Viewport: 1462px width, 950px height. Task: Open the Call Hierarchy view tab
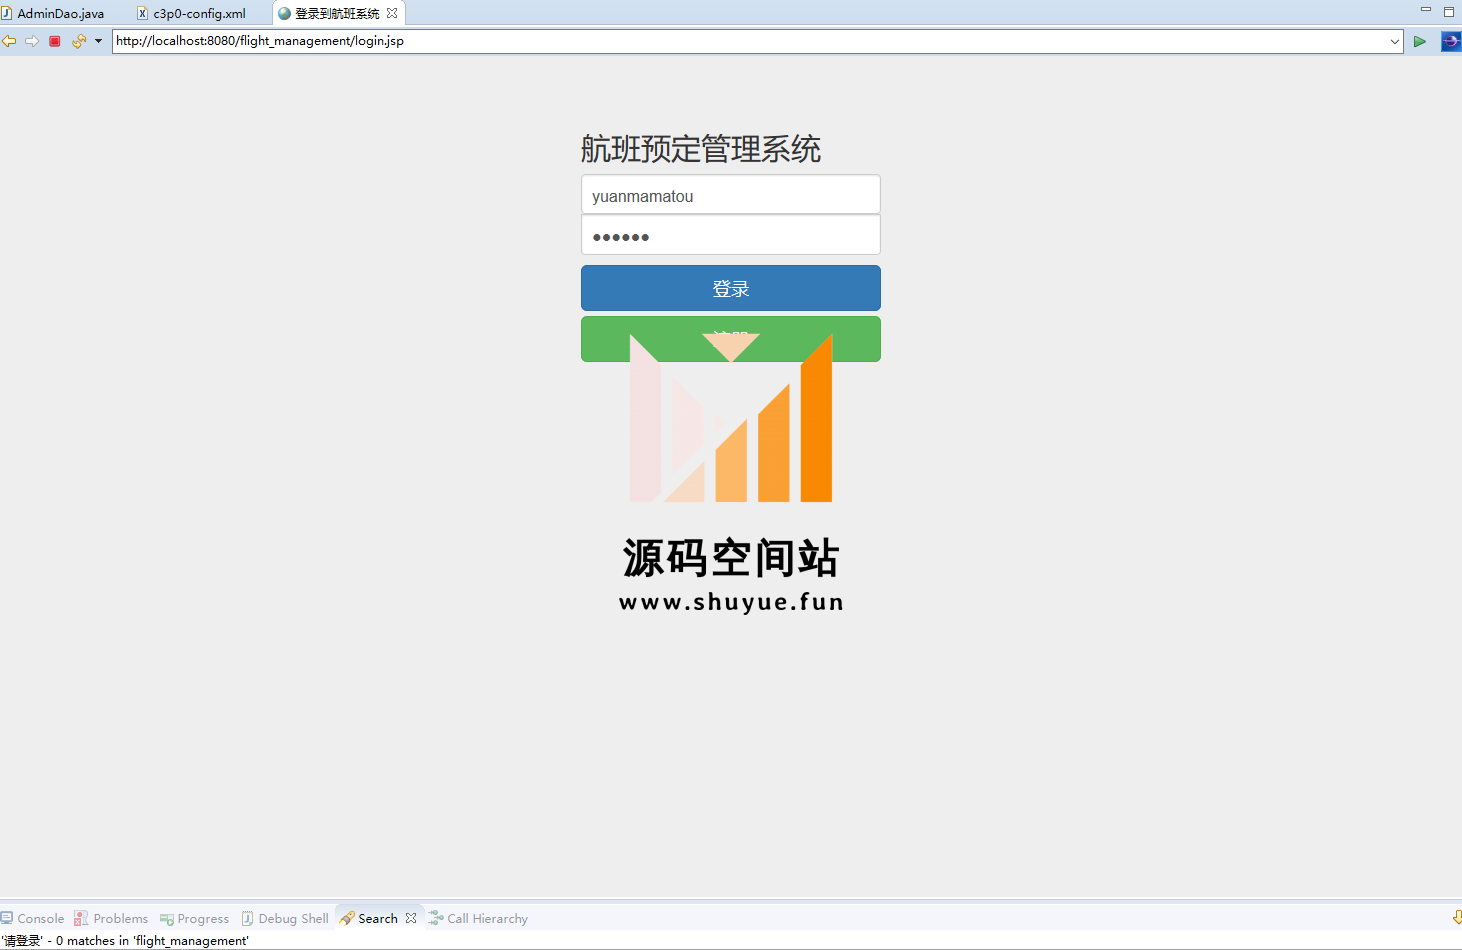(x=478, y=918)
